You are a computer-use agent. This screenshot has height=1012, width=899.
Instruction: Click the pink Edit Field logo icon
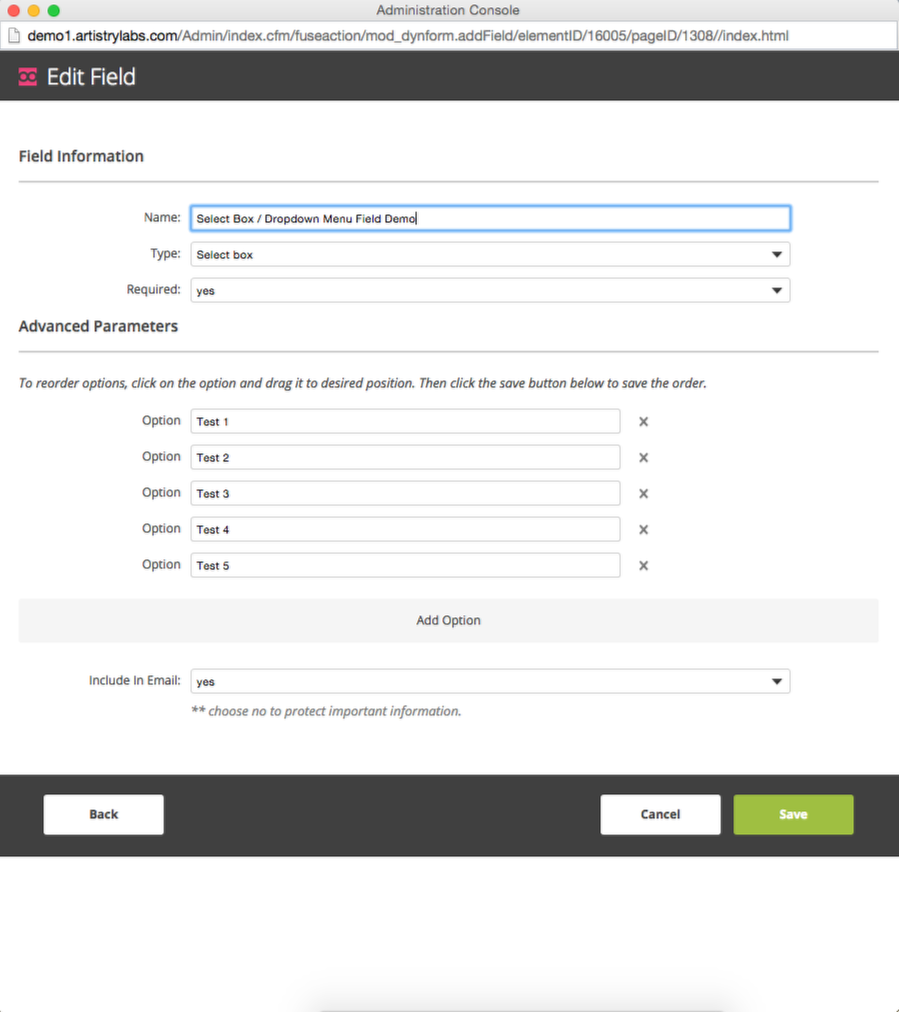pos(28,77)
